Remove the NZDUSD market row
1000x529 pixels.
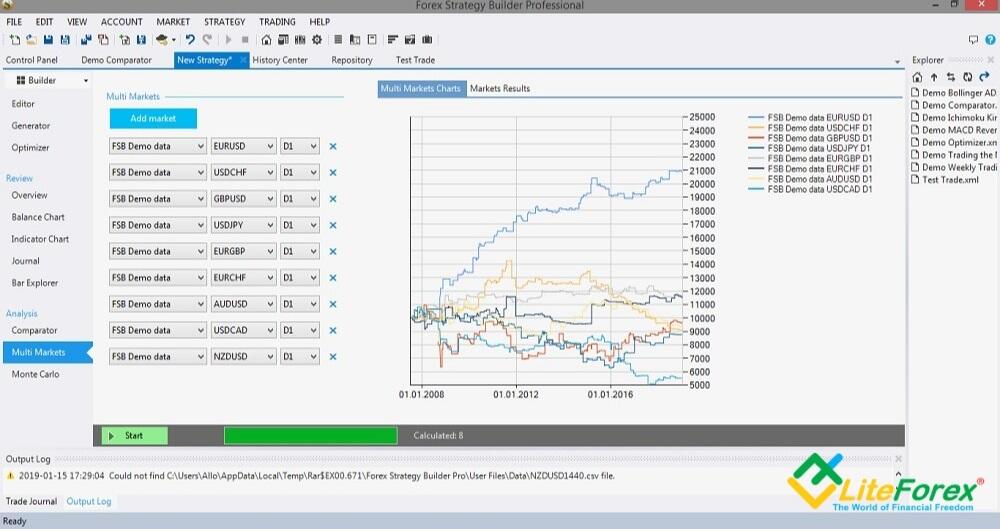coord(333,357)
